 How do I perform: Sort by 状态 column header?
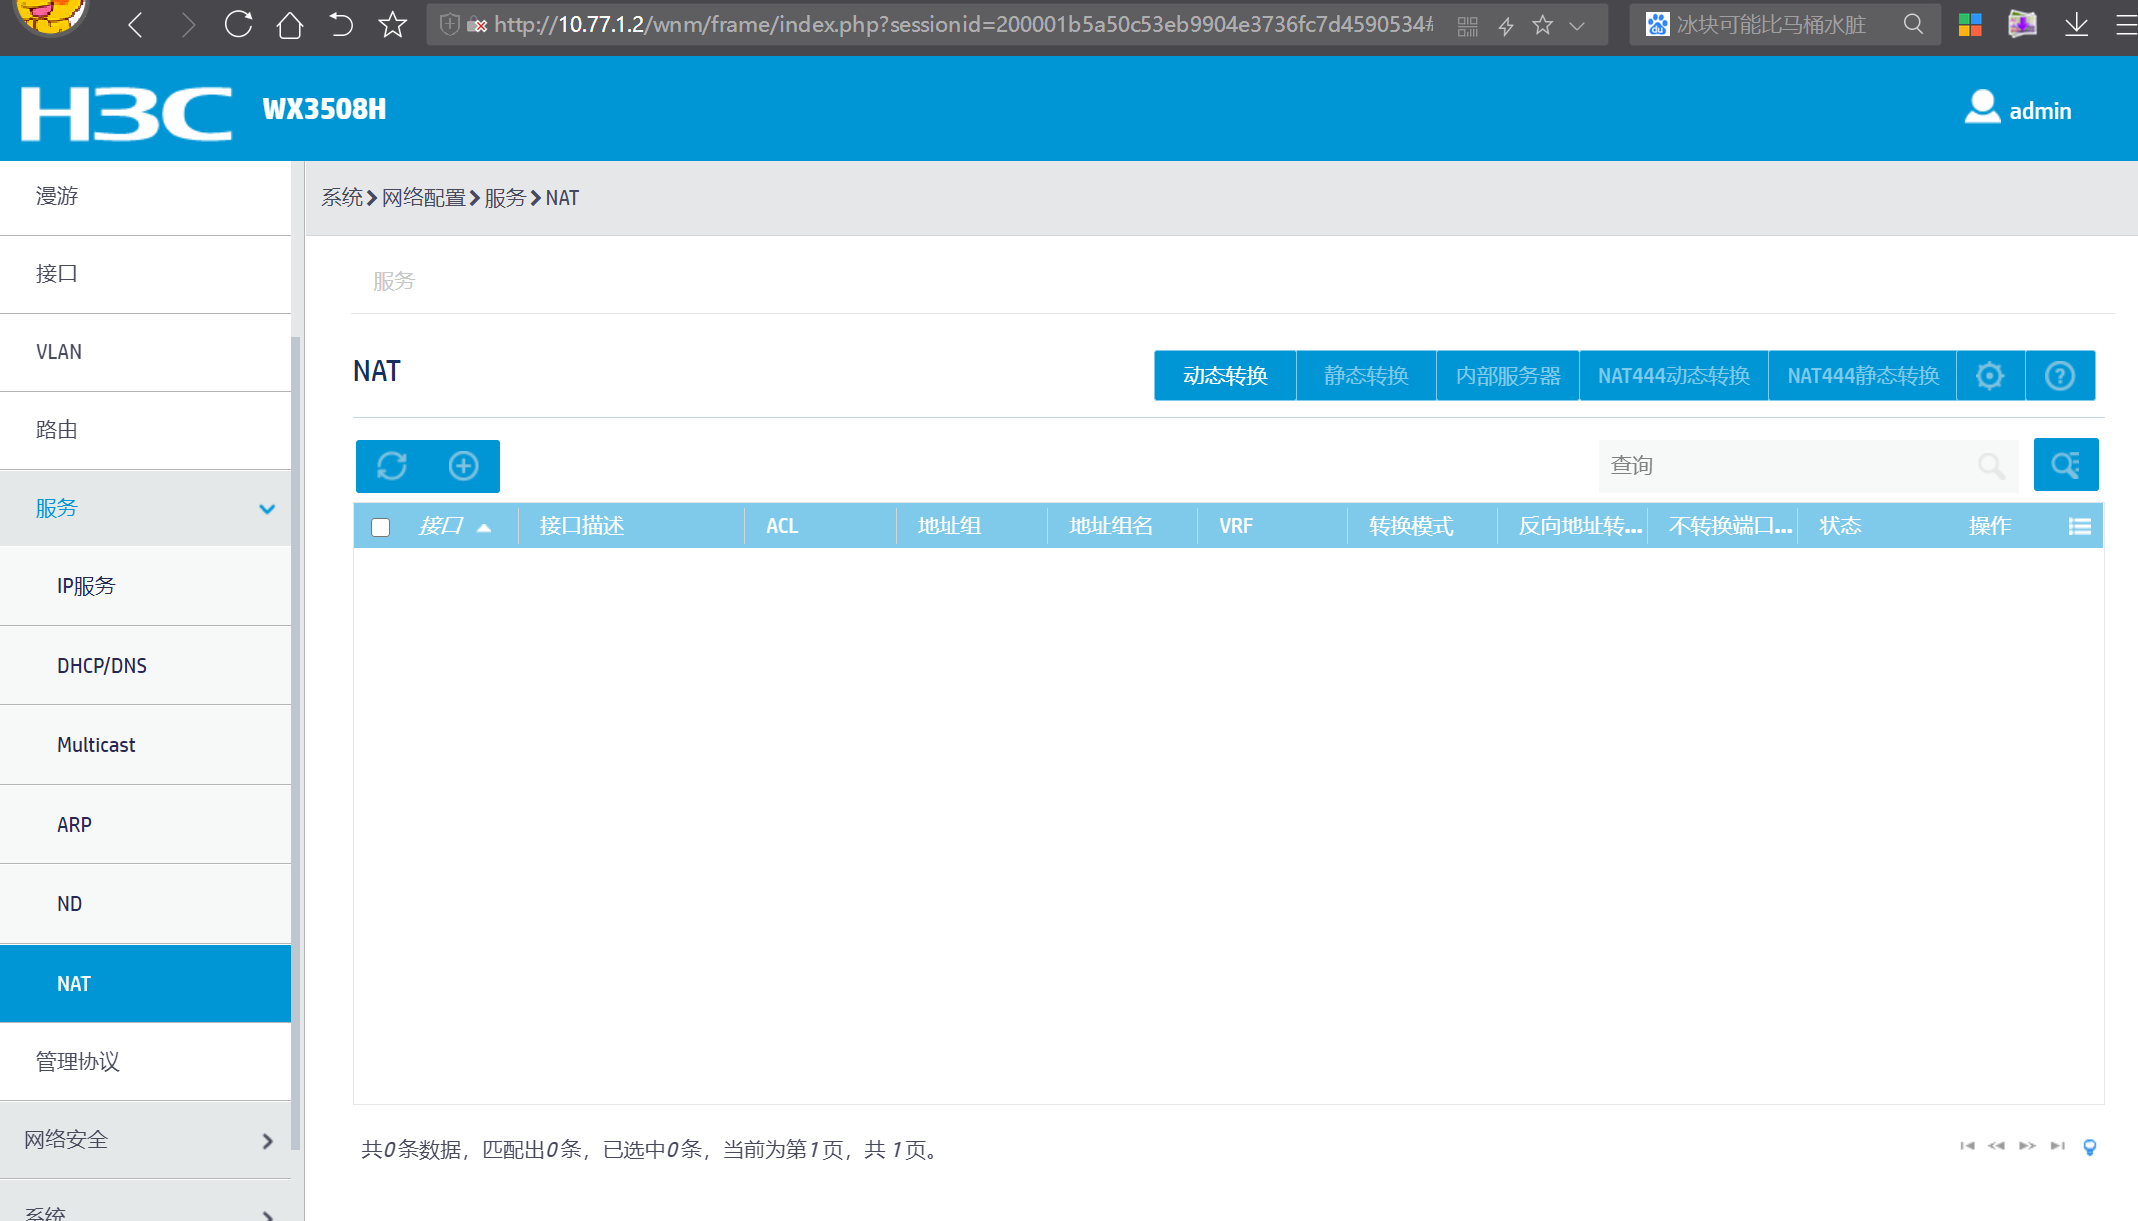(1840, 526)
